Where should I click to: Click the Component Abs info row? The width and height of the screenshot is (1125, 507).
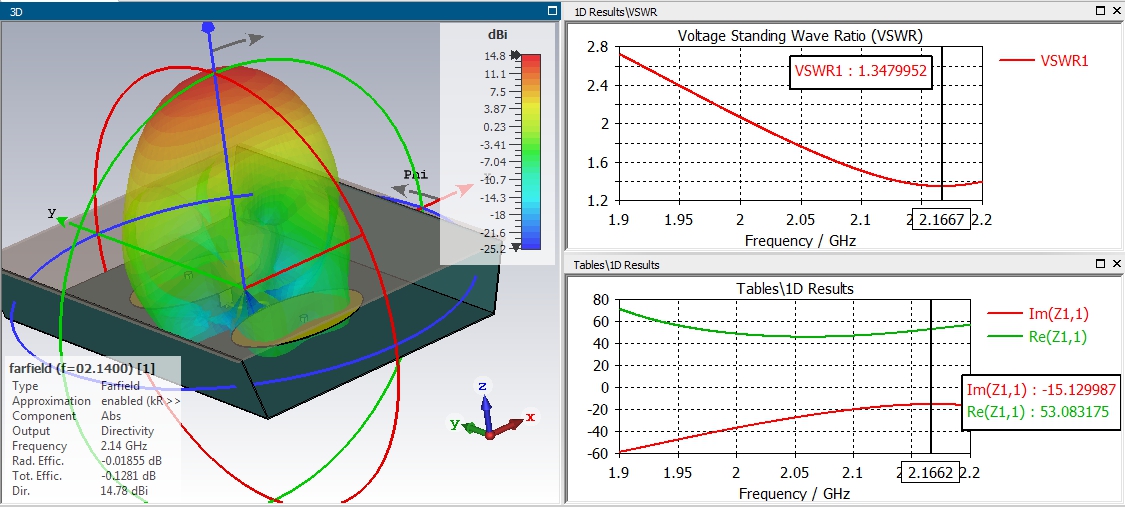67,416
